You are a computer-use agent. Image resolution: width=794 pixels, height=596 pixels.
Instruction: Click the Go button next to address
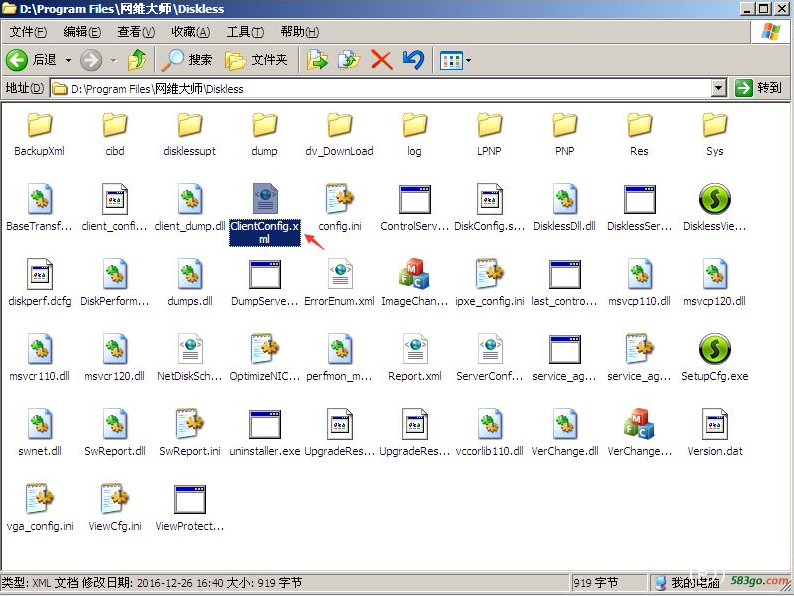pyautogui.click(x=759, y=88)
